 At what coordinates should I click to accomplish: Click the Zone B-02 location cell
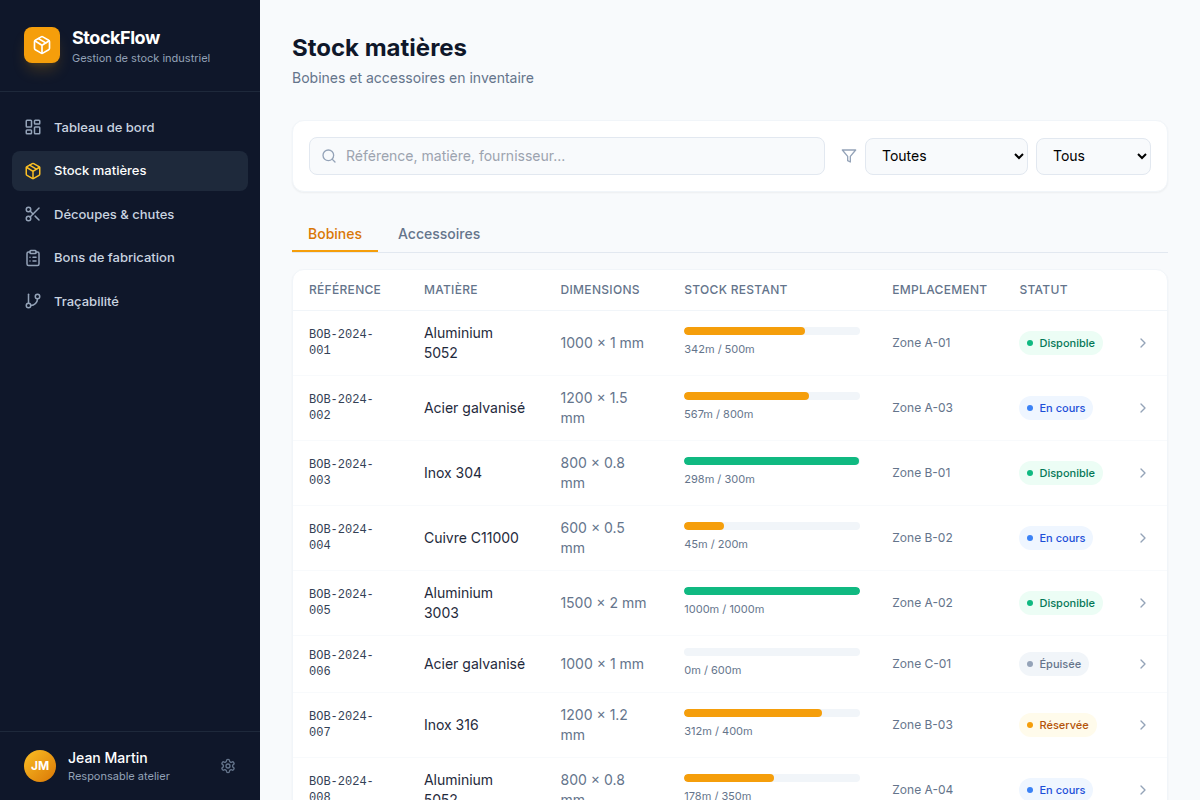tap(922, 538)
